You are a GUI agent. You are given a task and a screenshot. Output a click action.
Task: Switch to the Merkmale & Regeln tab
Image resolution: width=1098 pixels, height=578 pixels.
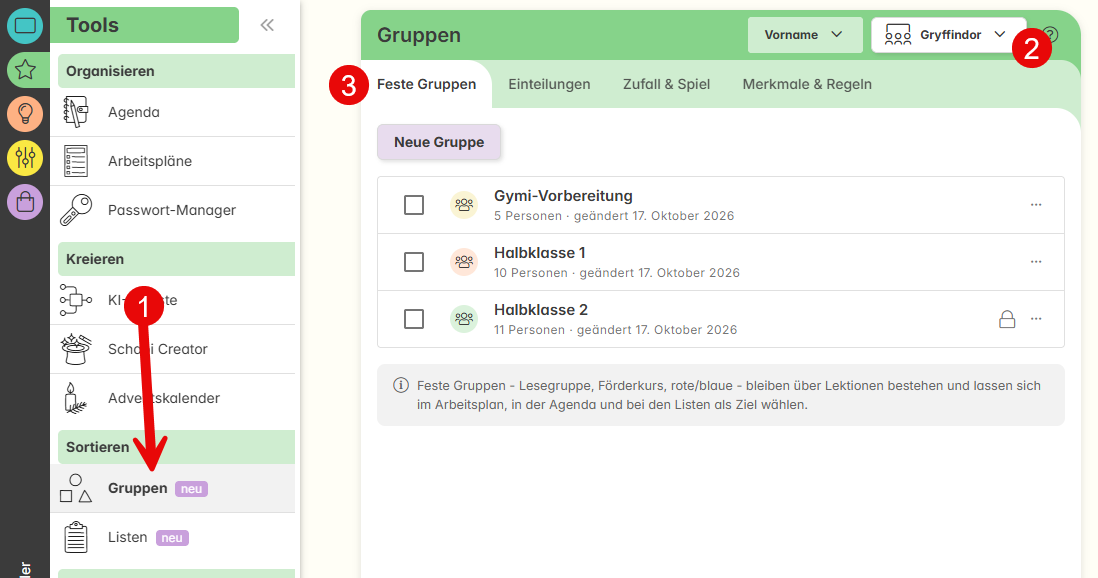(807, 85)
